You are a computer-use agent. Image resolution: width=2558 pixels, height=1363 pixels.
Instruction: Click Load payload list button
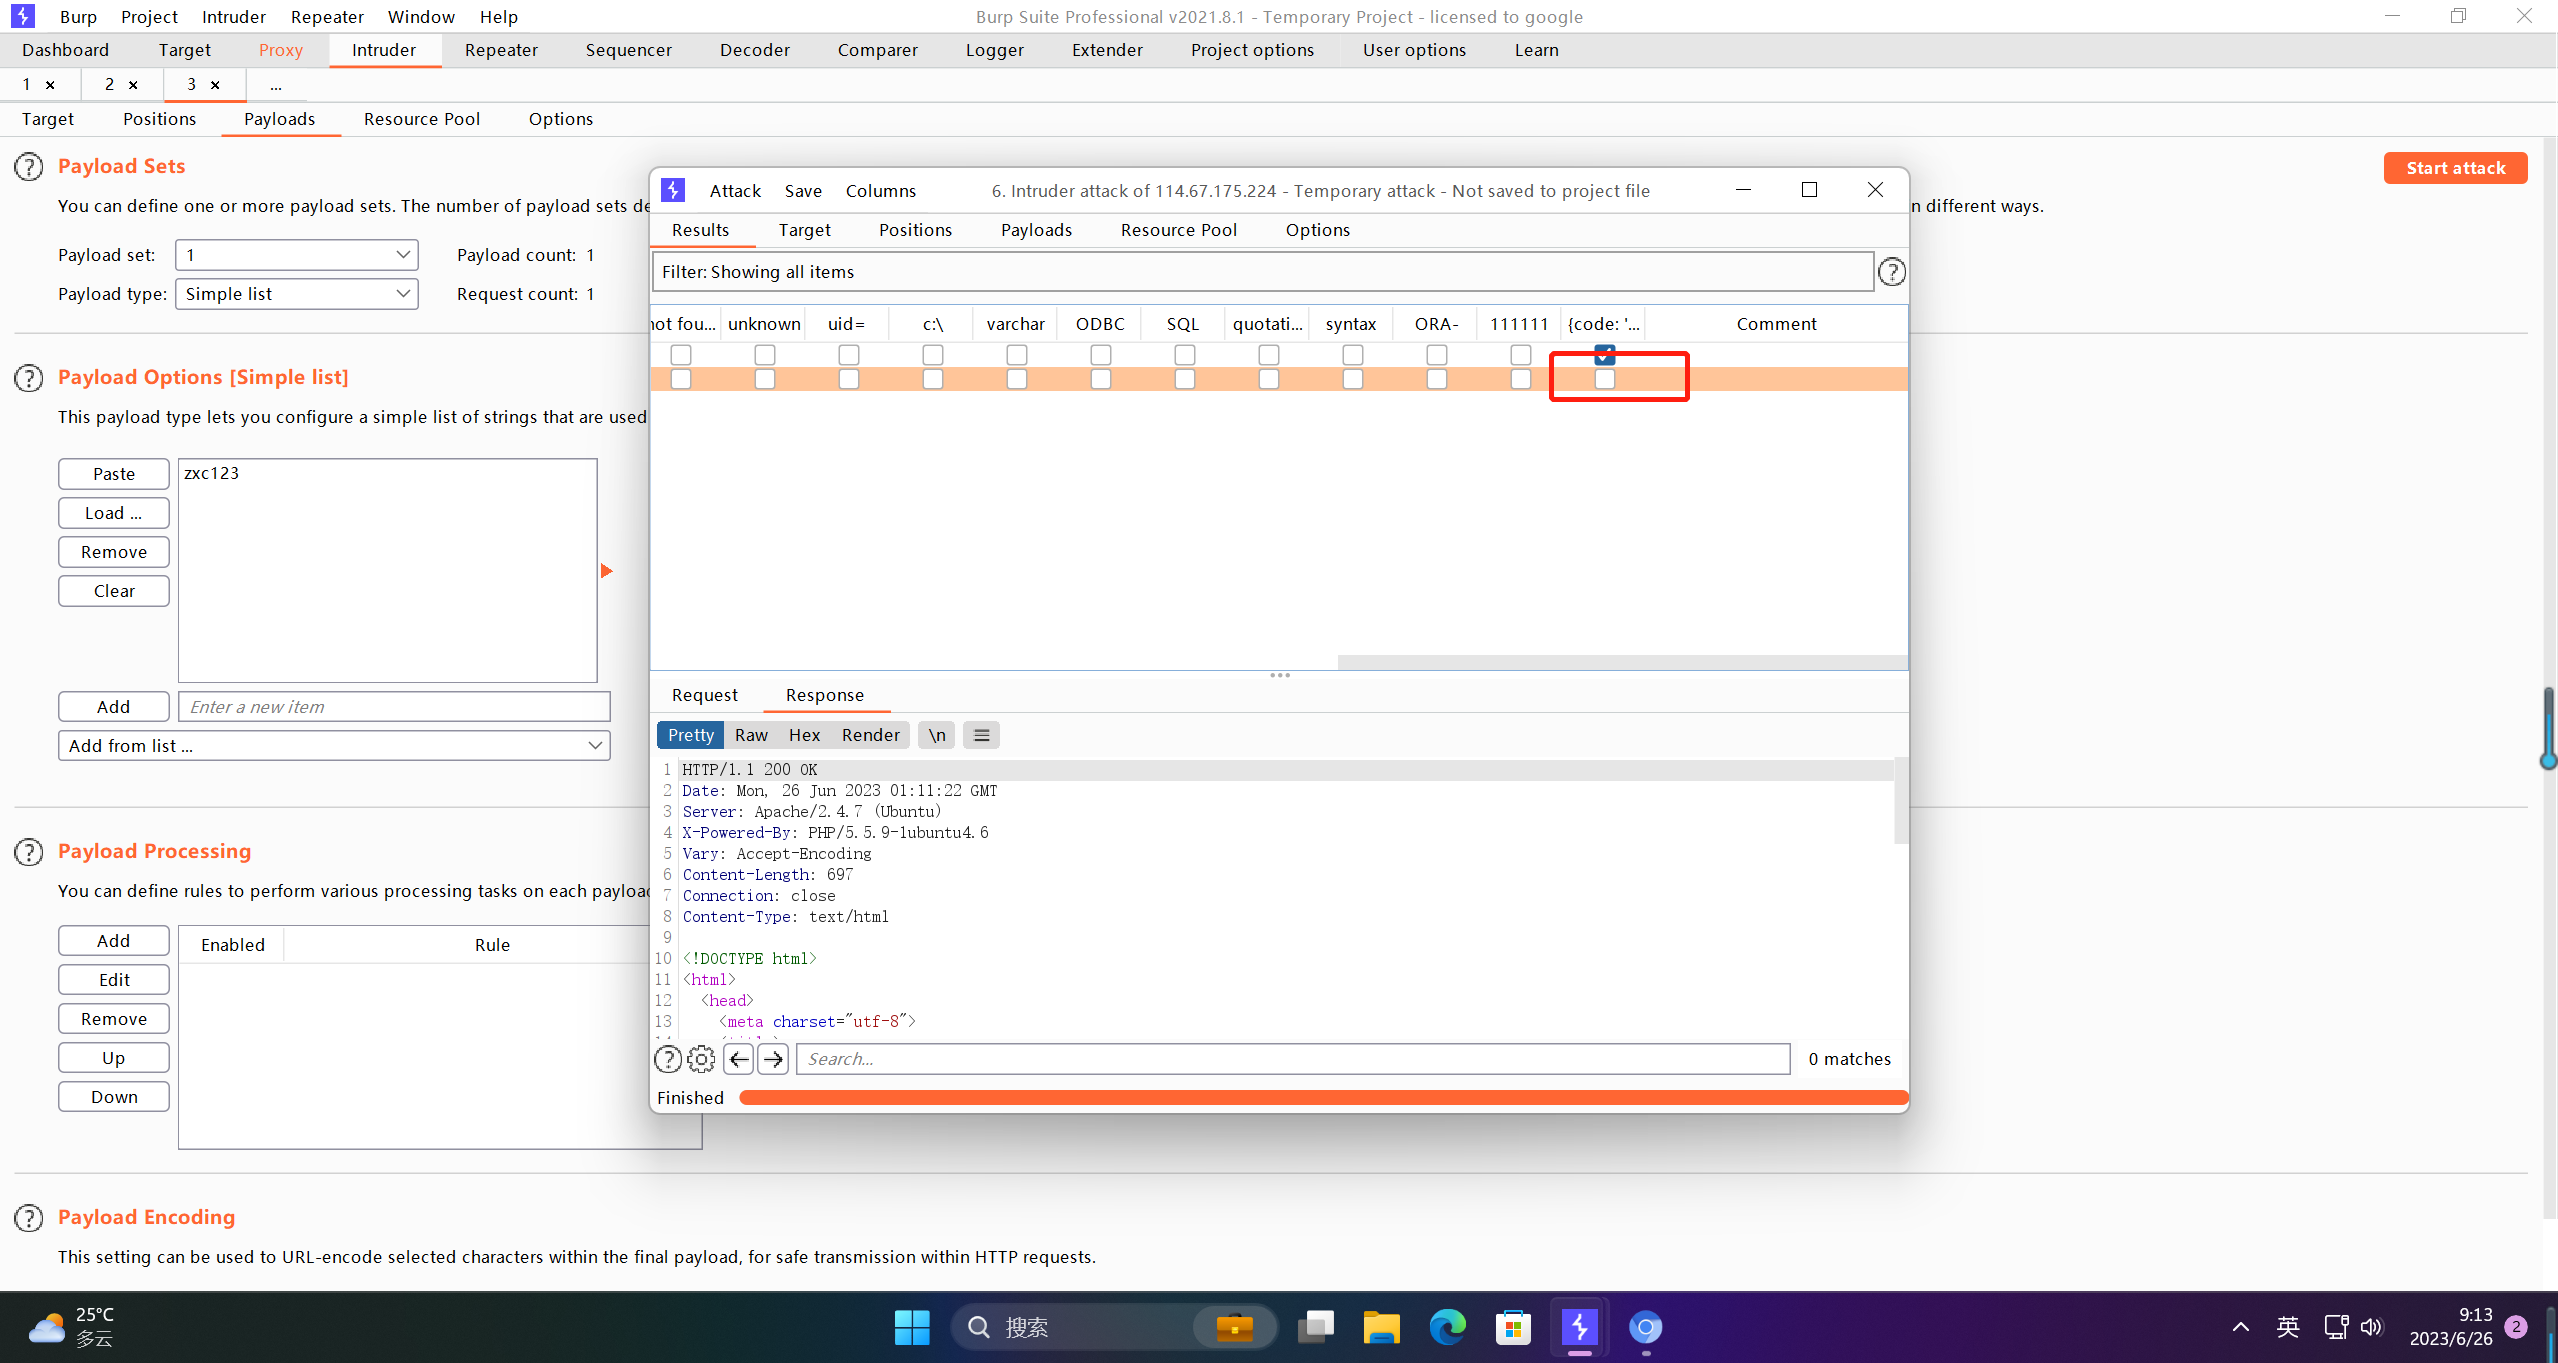coord(114,513)
